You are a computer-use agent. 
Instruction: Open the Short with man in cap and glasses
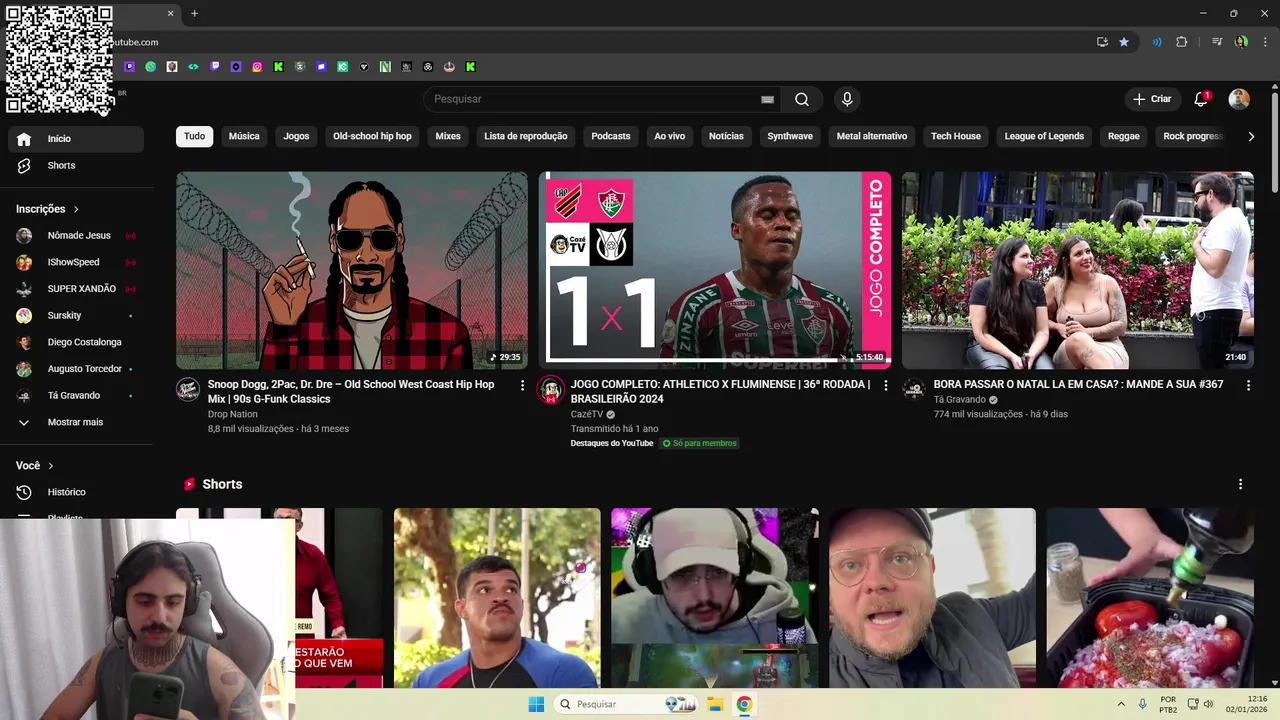(932, 598)
